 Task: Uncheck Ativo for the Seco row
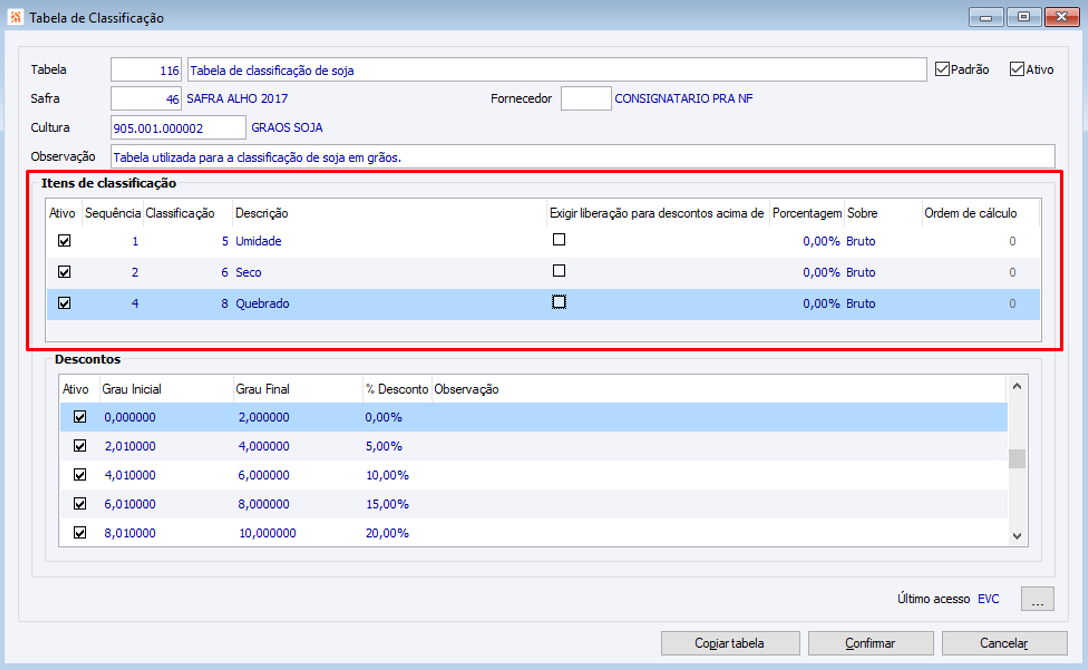pos(64,272)
